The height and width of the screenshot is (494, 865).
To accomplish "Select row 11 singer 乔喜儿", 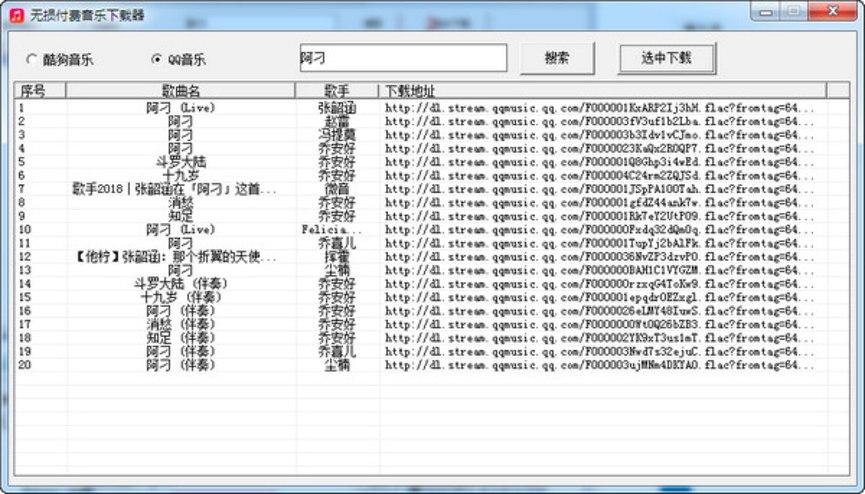I will [337, 243].
